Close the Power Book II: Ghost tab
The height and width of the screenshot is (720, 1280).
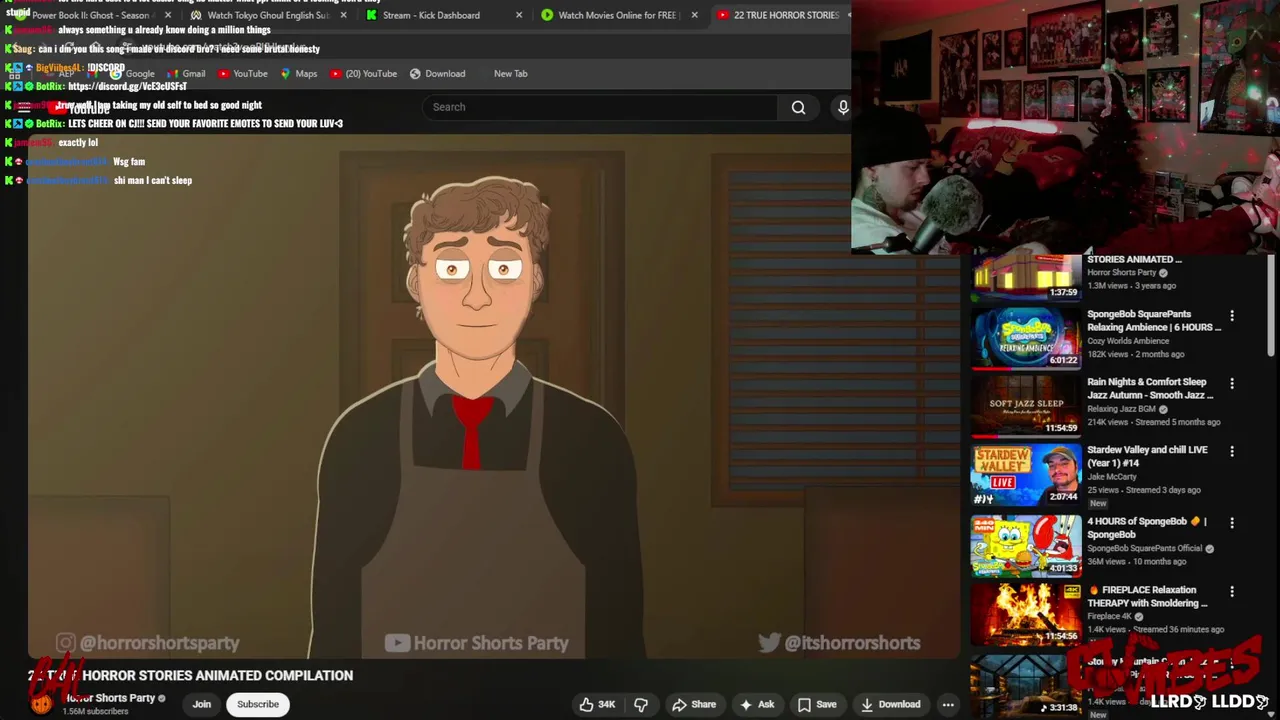[167, 15]
